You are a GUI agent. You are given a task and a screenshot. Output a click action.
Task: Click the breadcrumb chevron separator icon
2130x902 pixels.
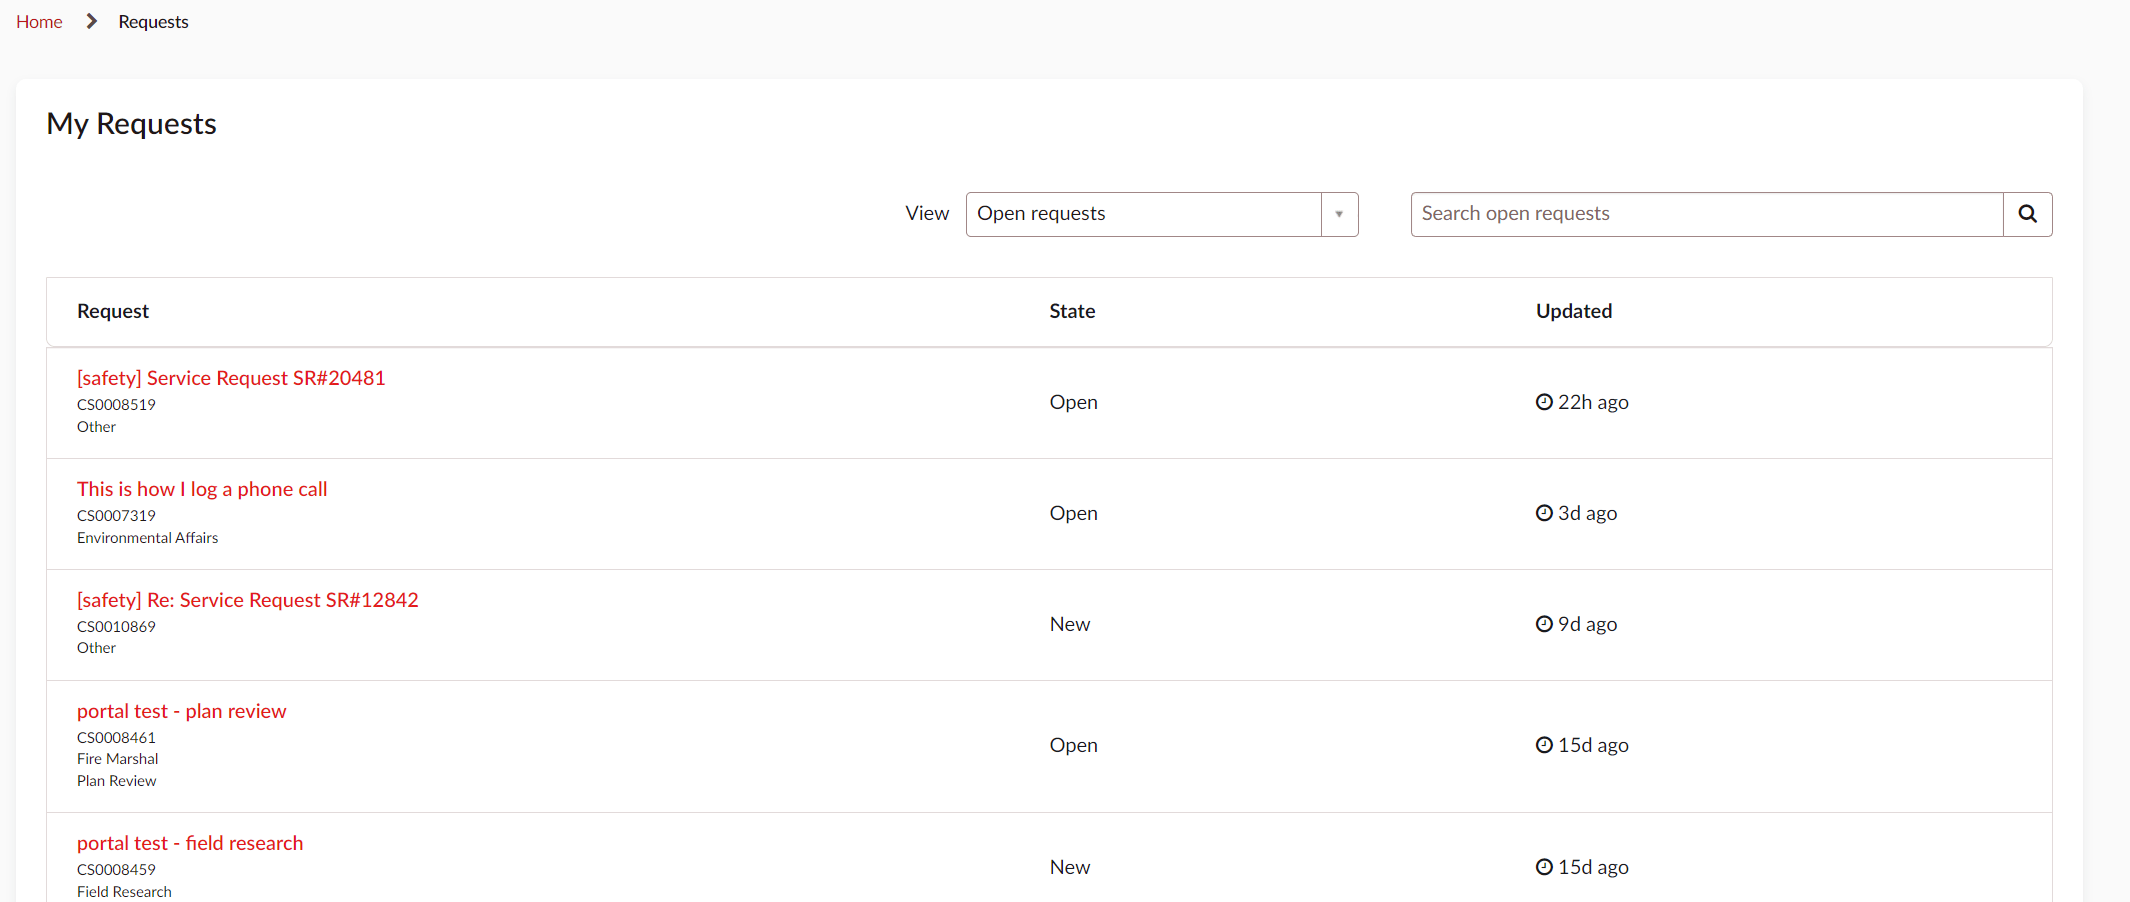click(91, 21)
